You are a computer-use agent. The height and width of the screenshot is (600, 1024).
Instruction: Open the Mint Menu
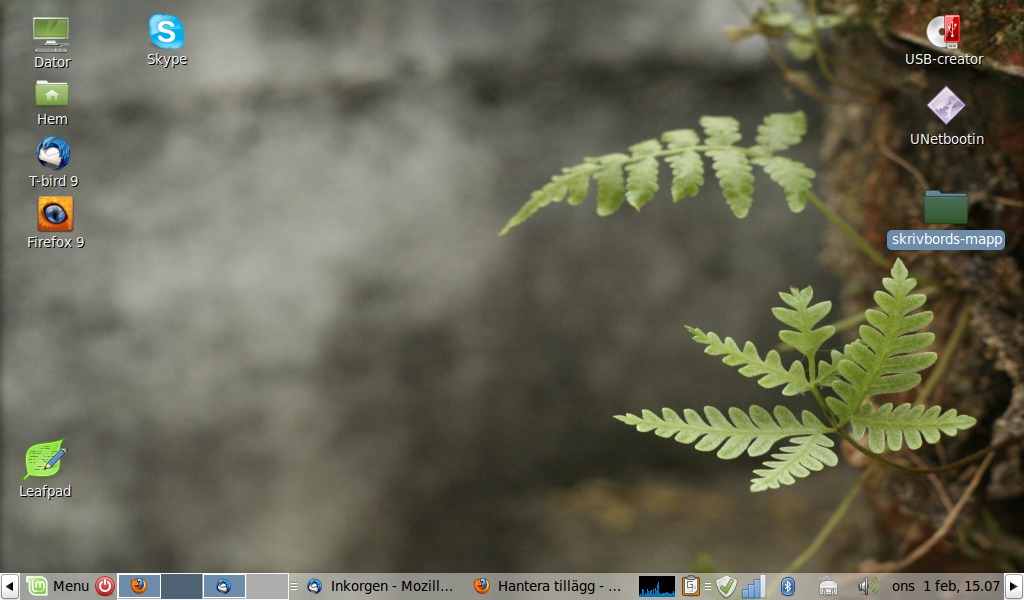tap(58, 586)
